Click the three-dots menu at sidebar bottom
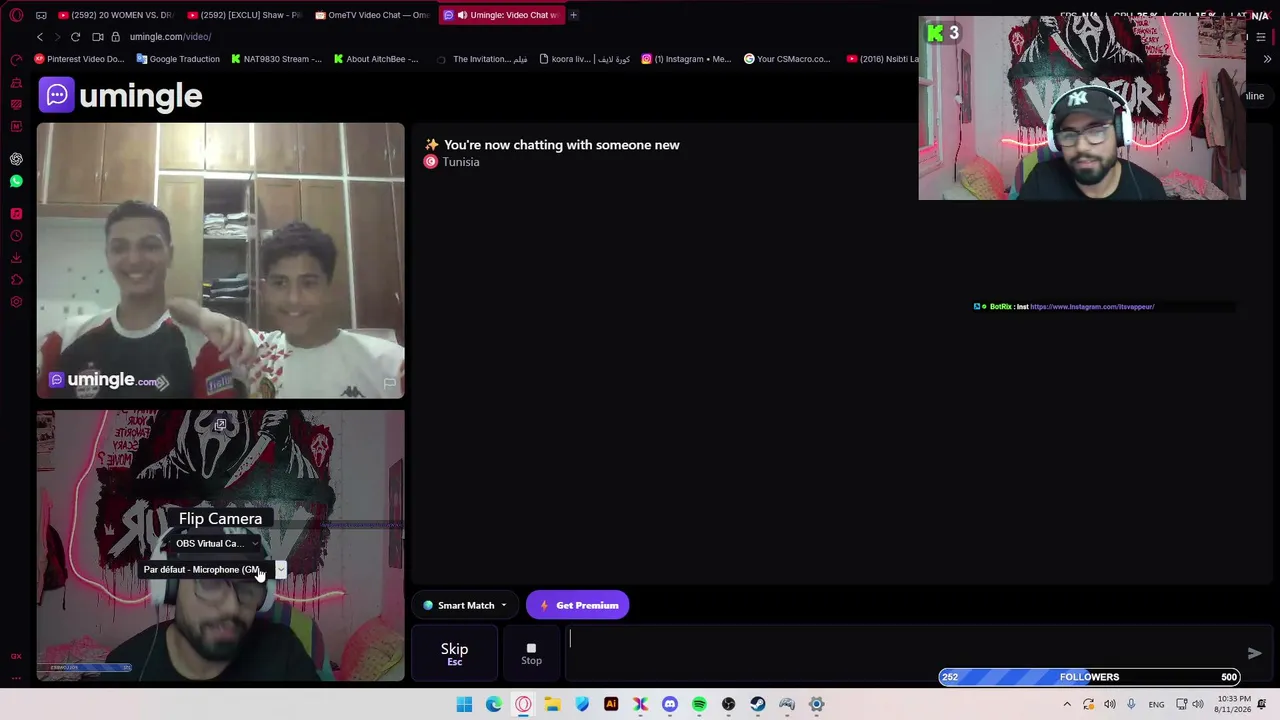This screenshot has width=1280, height=720. pos(16,678)
